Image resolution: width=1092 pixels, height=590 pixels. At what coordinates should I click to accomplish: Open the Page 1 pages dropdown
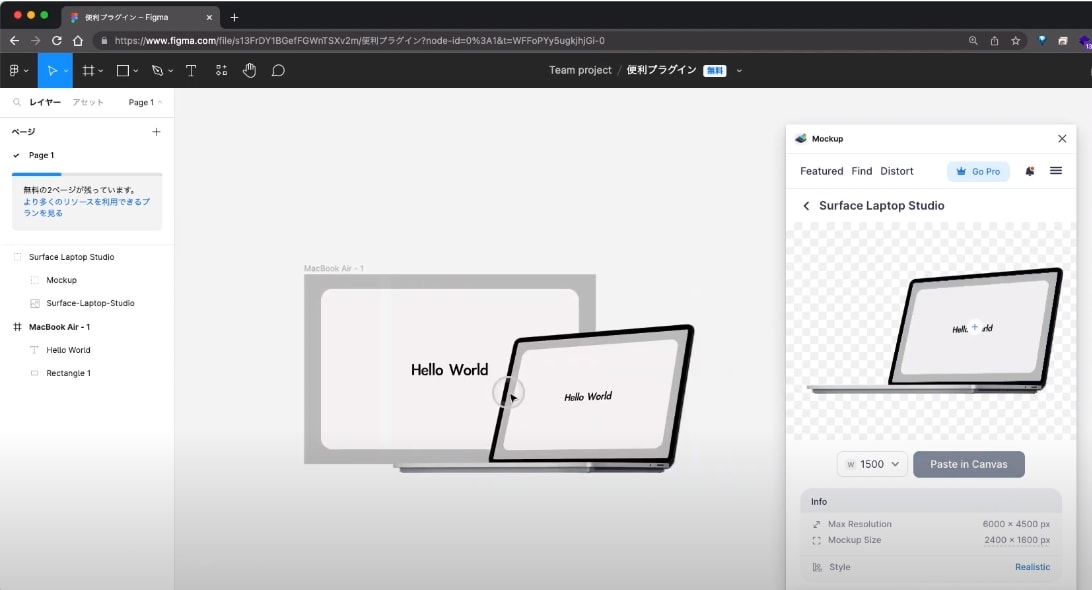(x=145, y=102)
